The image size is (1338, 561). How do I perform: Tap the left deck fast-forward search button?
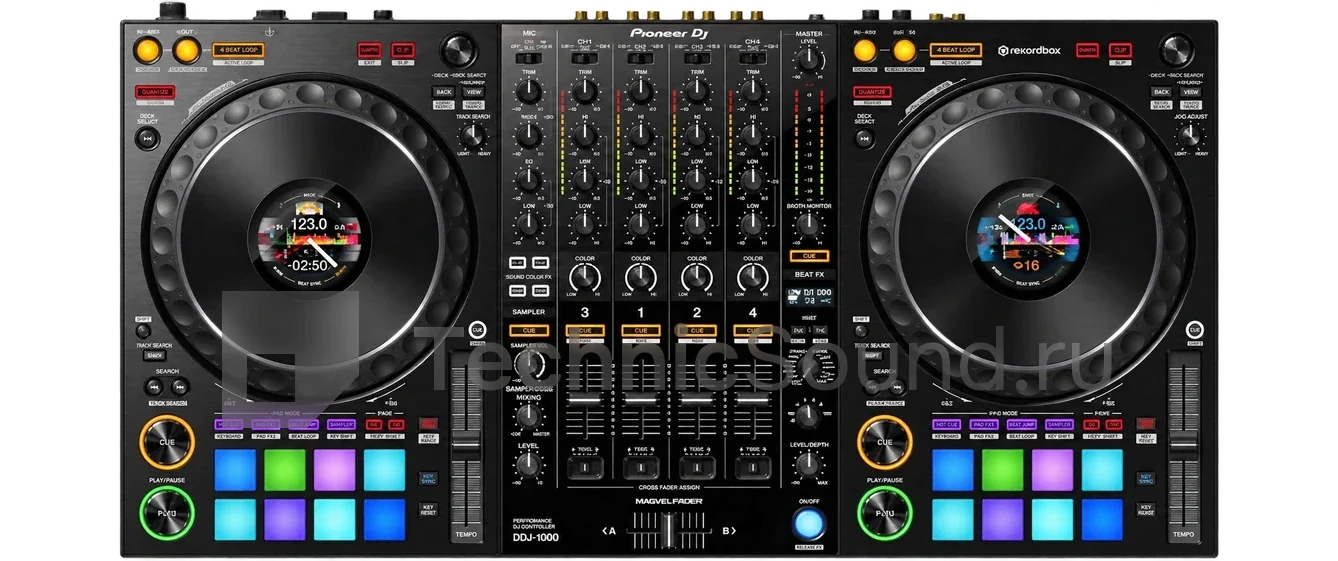(180, 387)
